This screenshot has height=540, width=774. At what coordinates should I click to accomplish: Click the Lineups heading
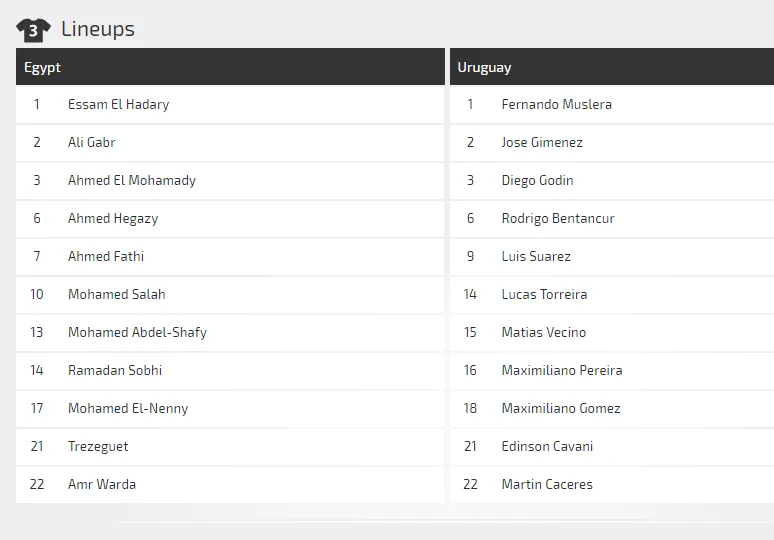coord(98,29)
